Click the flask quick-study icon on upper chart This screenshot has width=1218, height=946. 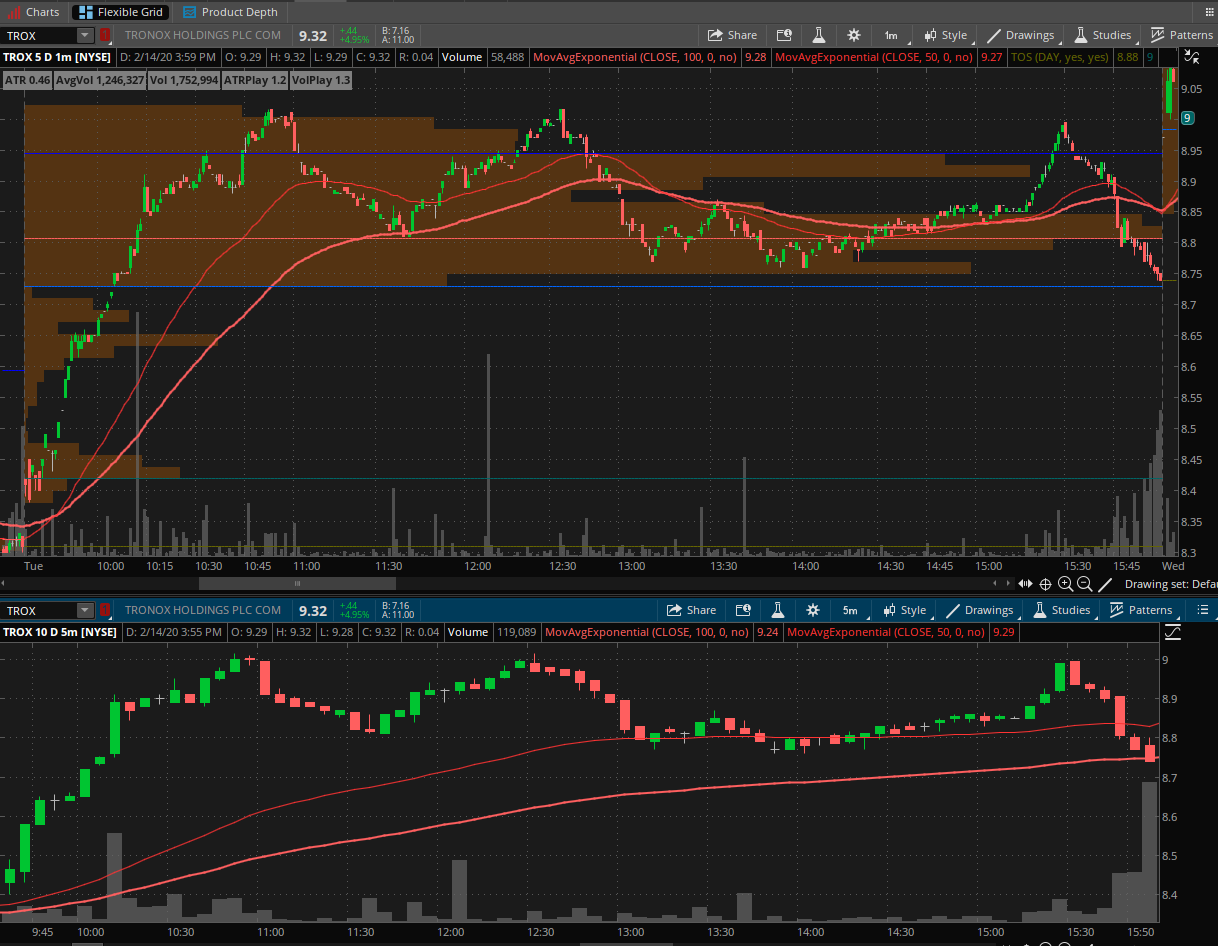coord(818,35)
